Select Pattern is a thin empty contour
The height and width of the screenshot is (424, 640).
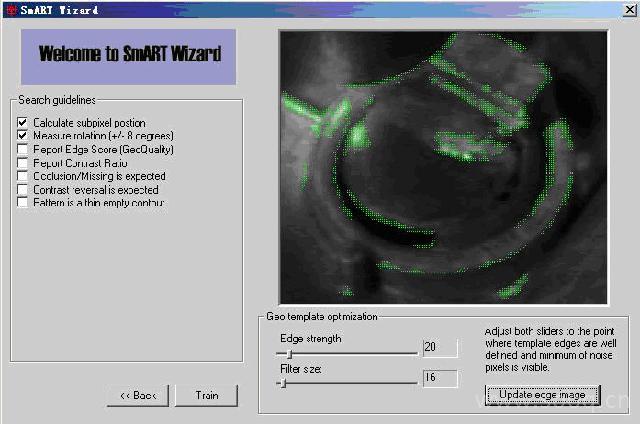(x=23, y=203)
